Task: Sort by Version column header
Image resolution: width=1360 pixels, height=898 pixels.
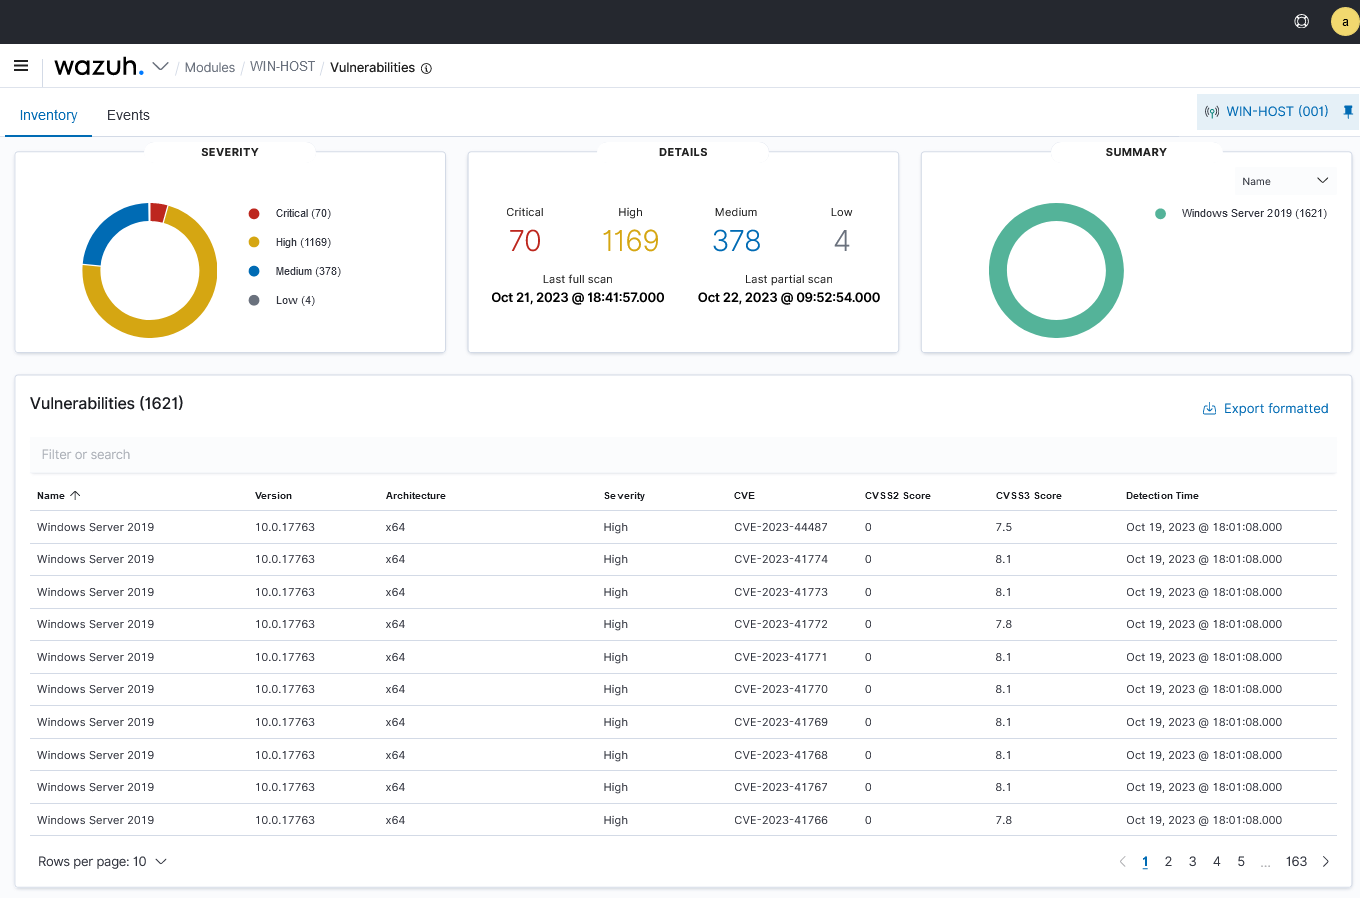Action: click(273, 496)
